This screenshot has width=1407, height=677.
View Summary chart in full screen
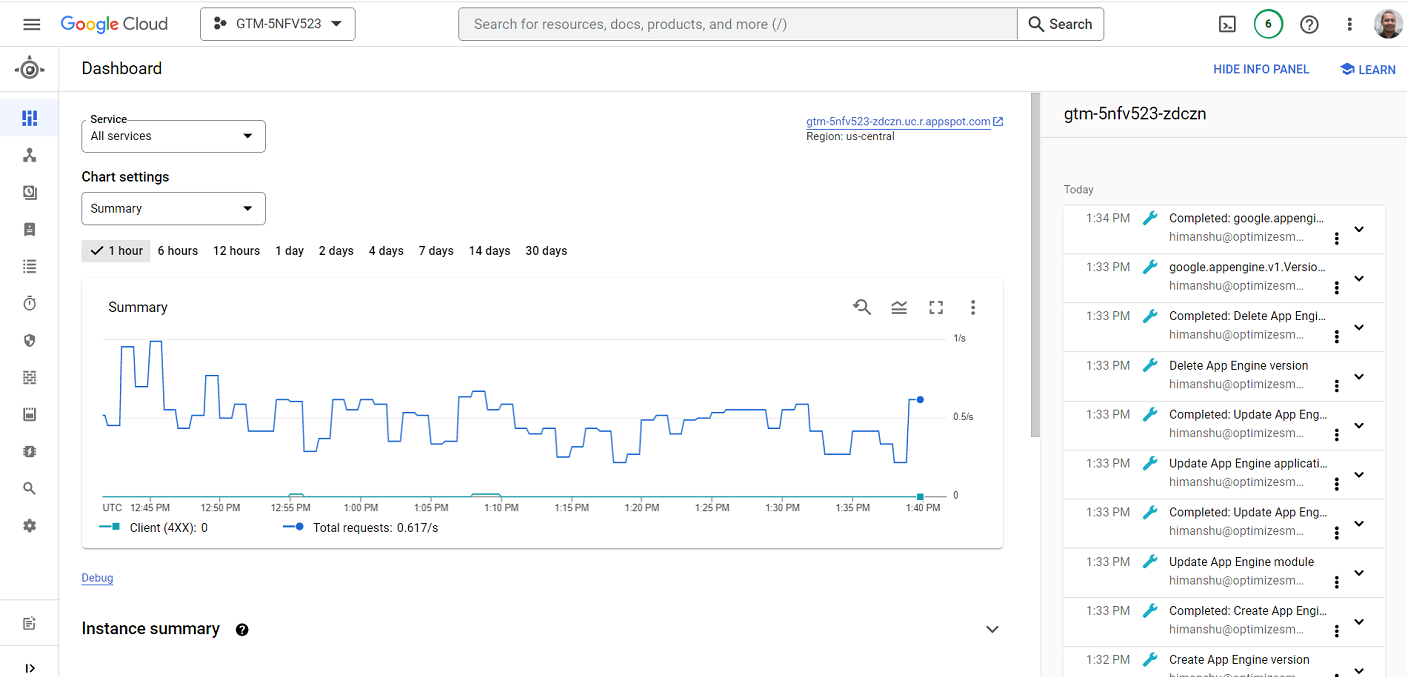936,307
